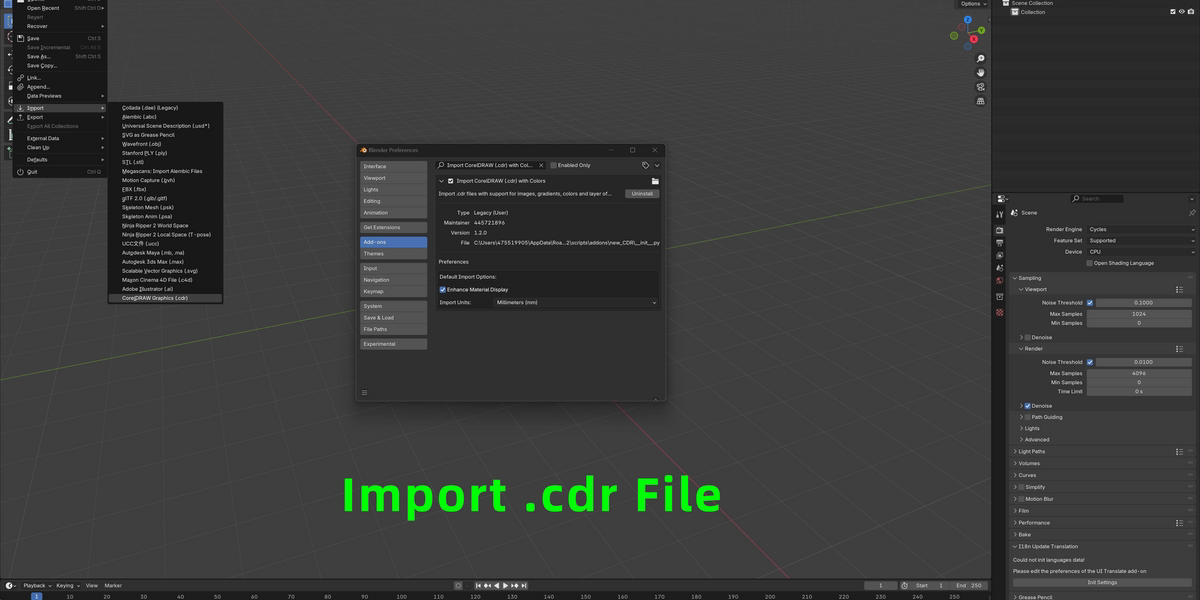The image size is (1200, 600).
Task: Click the pan view hand icon
Action: (981, 72)
